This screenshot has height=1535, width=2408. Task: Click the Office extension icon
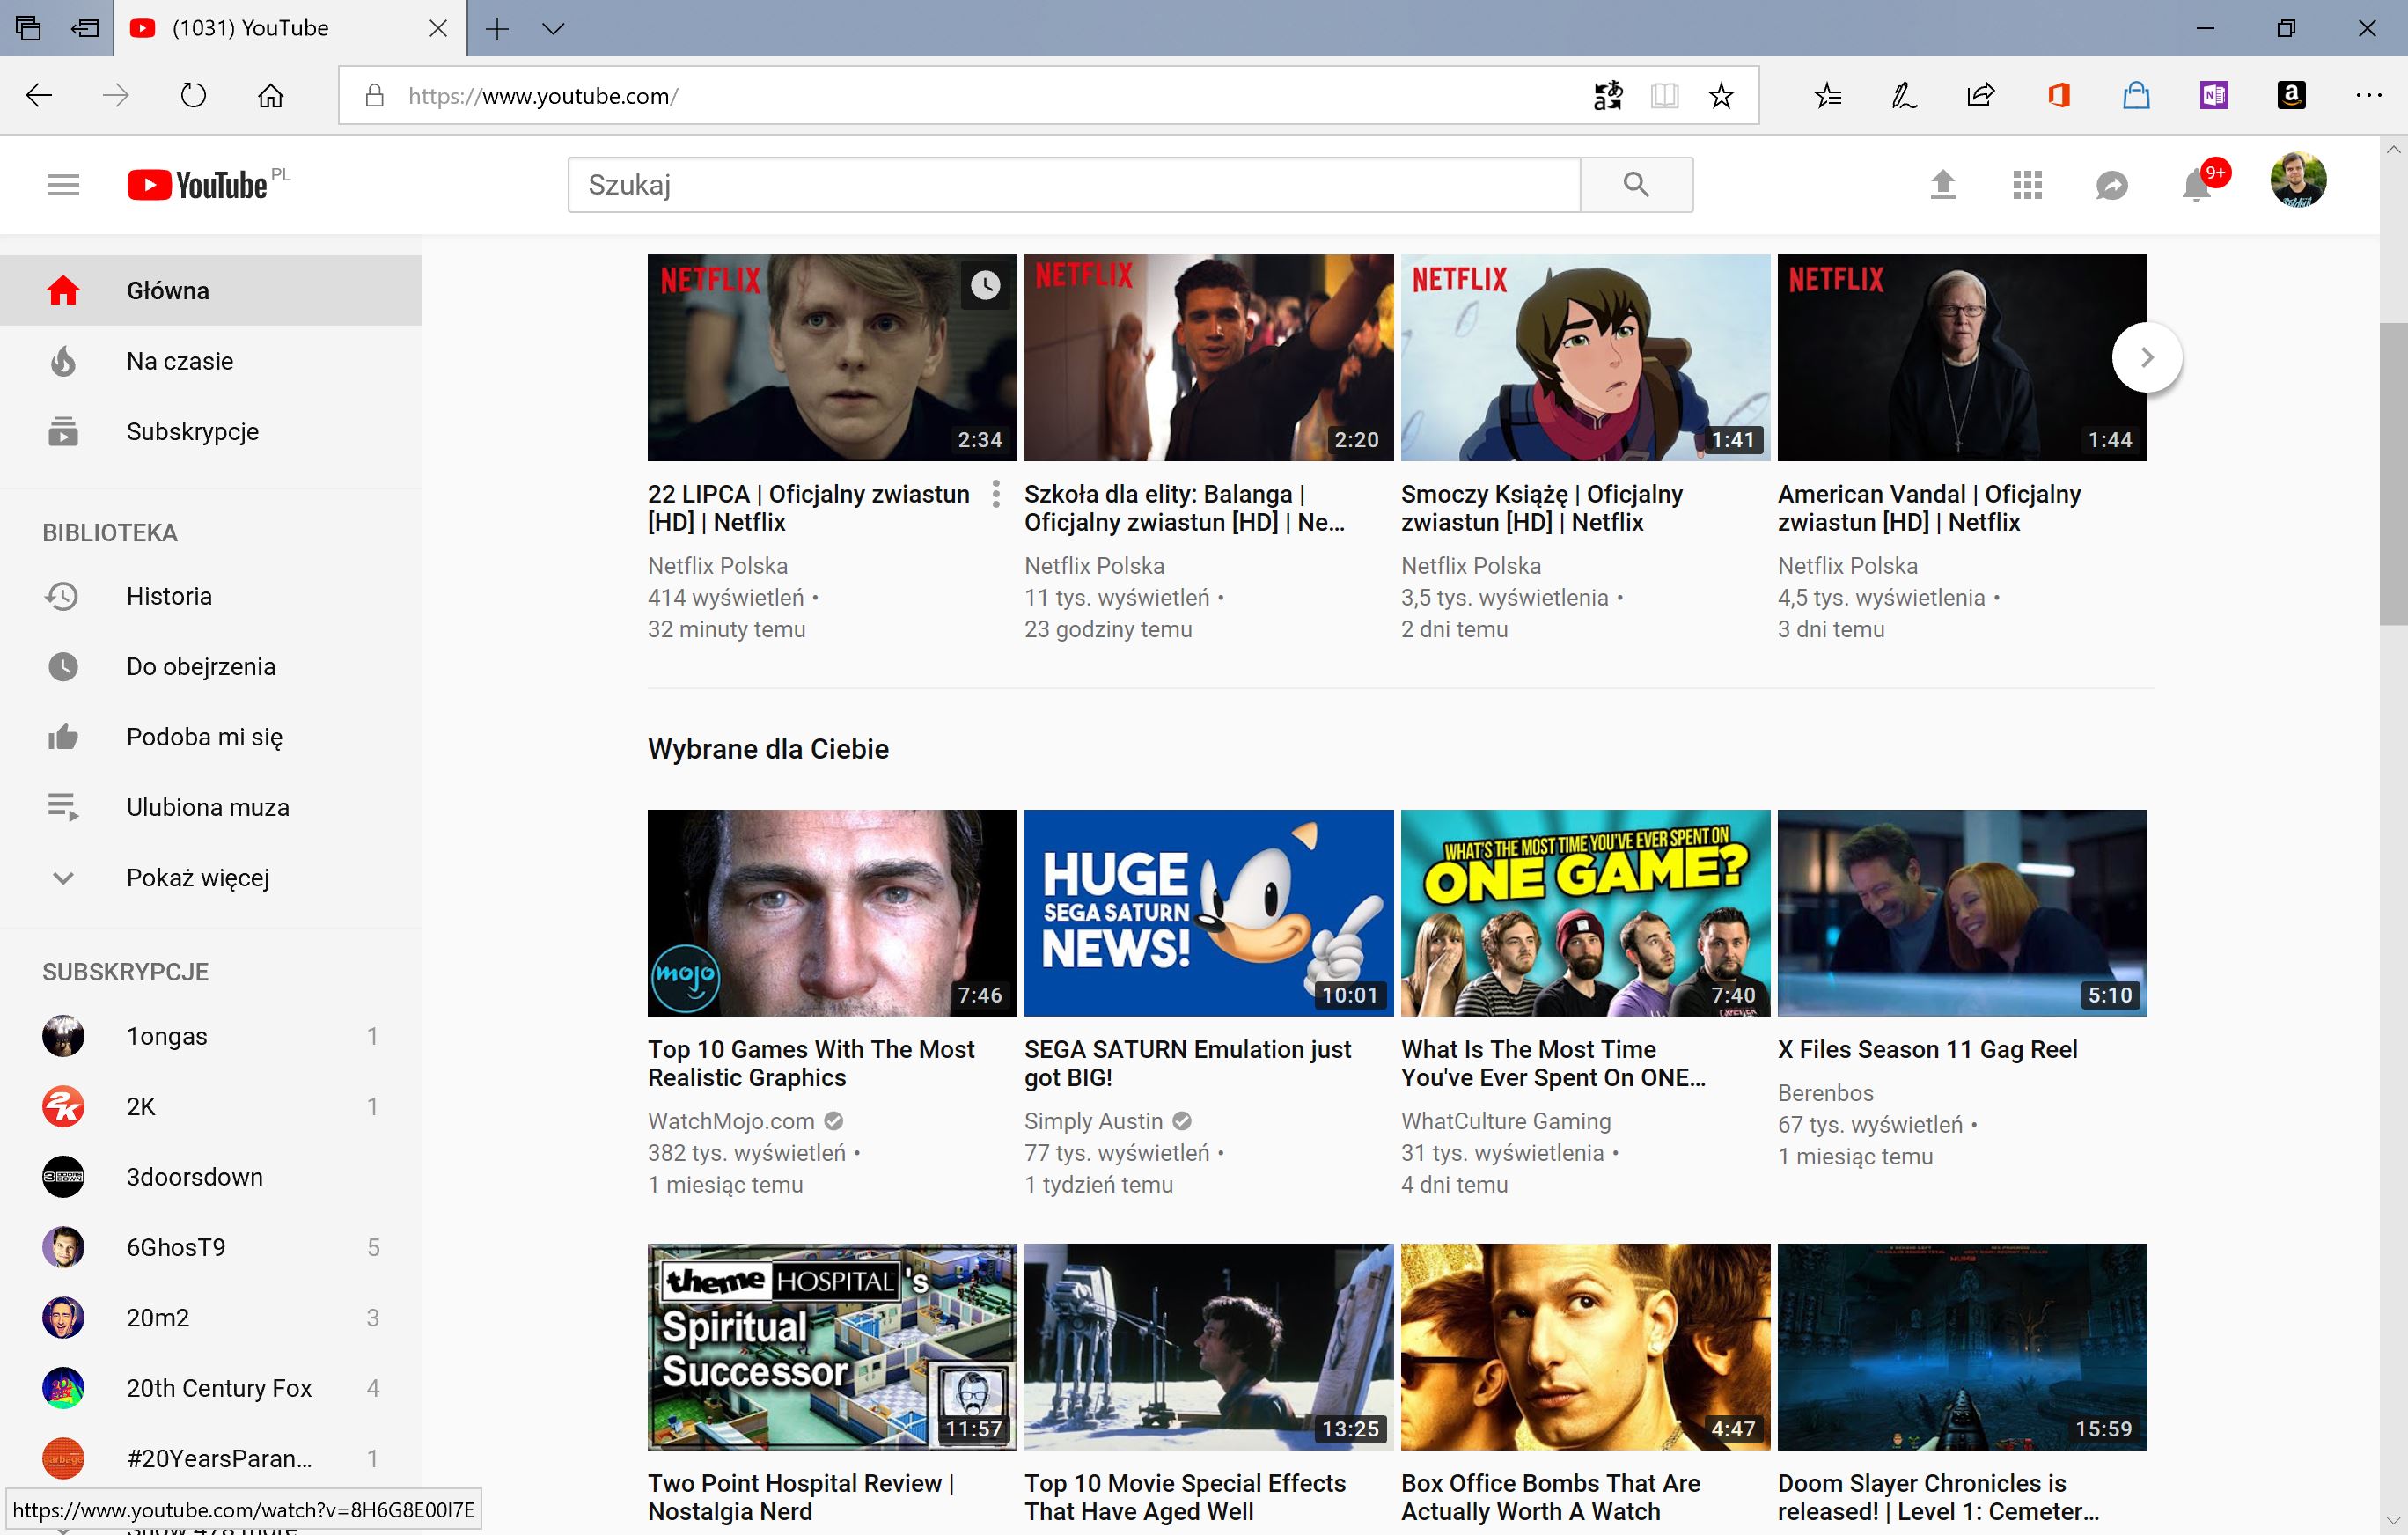click(2058, 96)
